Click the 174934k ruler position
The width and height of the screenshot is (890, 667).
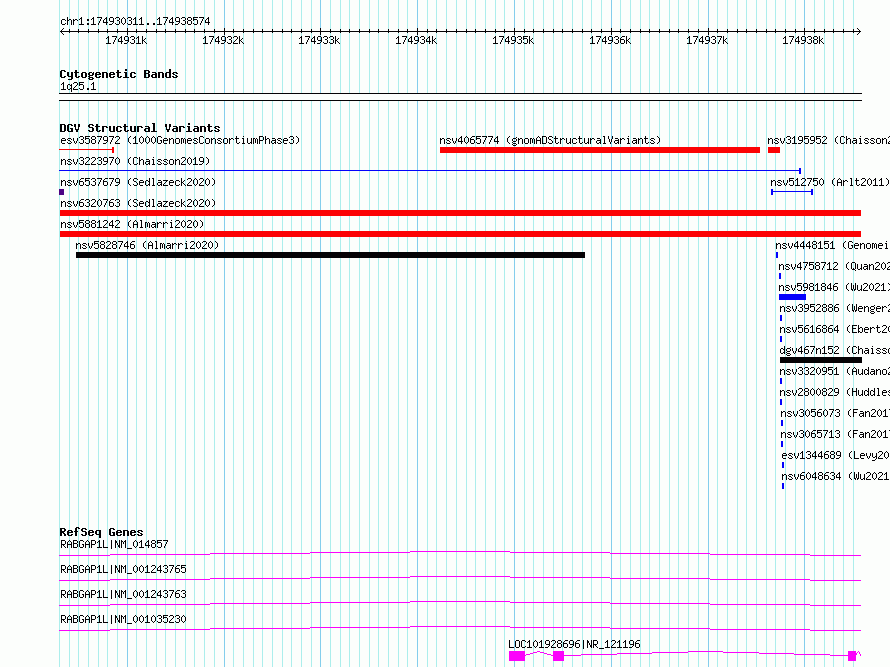tap(416, 40)
